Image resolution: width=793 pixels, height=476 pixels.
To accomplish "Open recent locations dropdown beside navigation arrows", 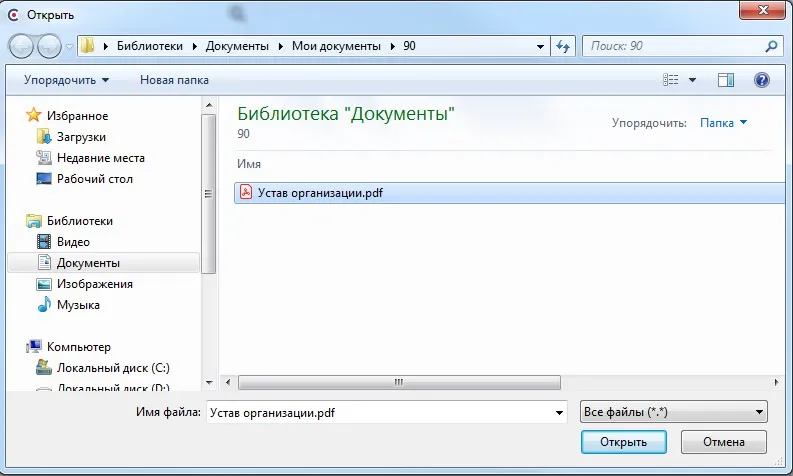I will tap(69, 47).
